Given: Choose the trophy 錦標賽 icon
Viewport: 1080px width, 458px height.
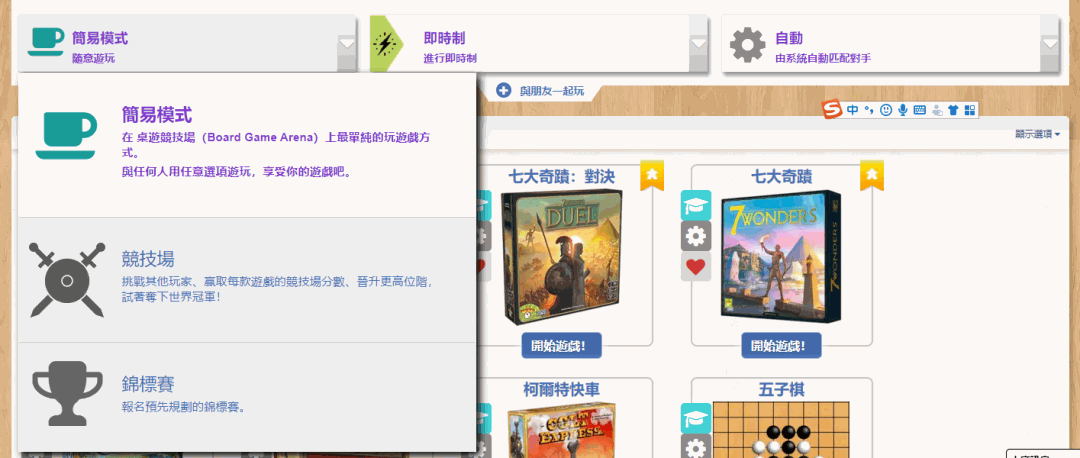Looking at the screenshot, I should (x=68, y=393).
